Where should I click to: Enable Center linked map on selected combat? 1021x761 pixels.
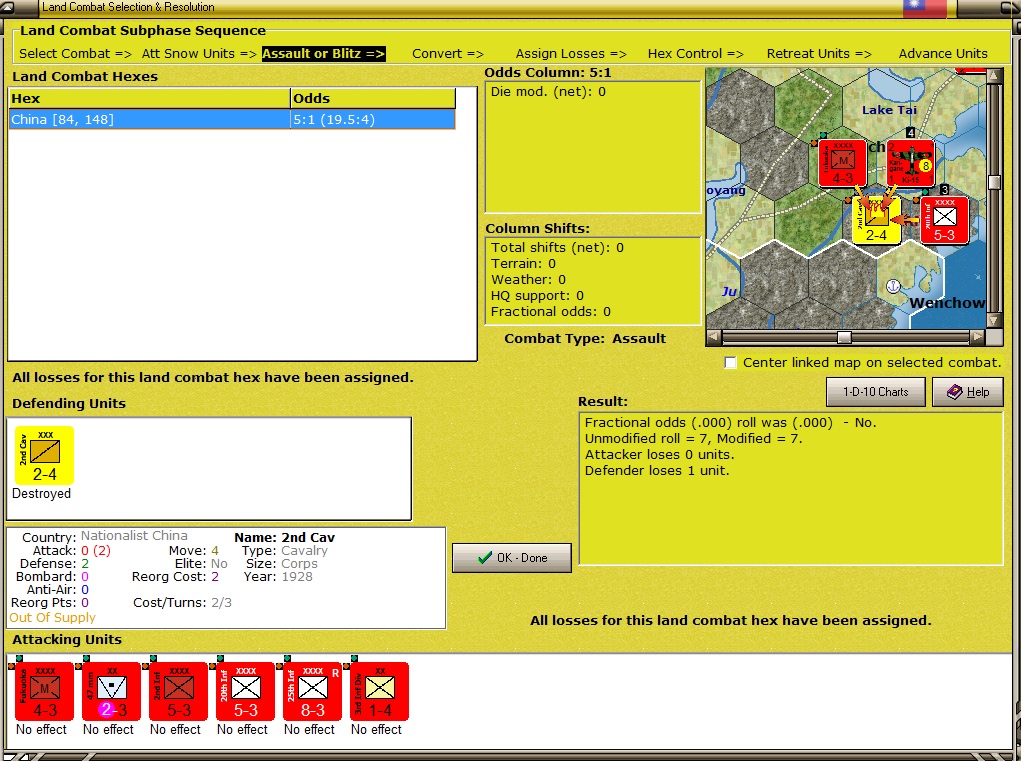(731, 363)
